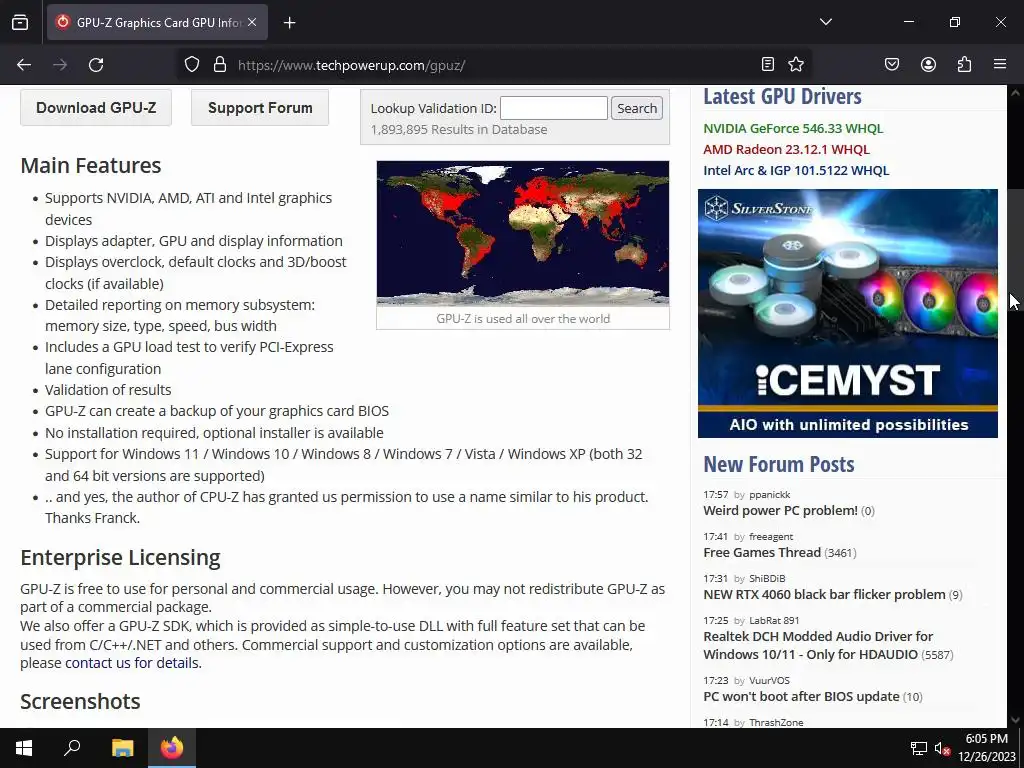Image resolution: width=1024 pixels, height=768 pixels.
Task: Open the Support Forum button
Action: [260, 108]
